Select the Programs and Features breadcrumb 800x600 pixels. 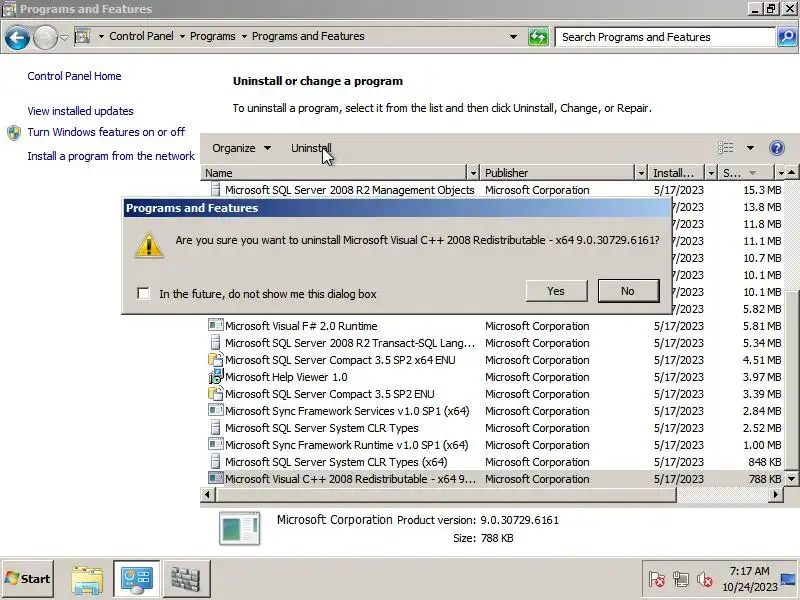coord(308,36)
